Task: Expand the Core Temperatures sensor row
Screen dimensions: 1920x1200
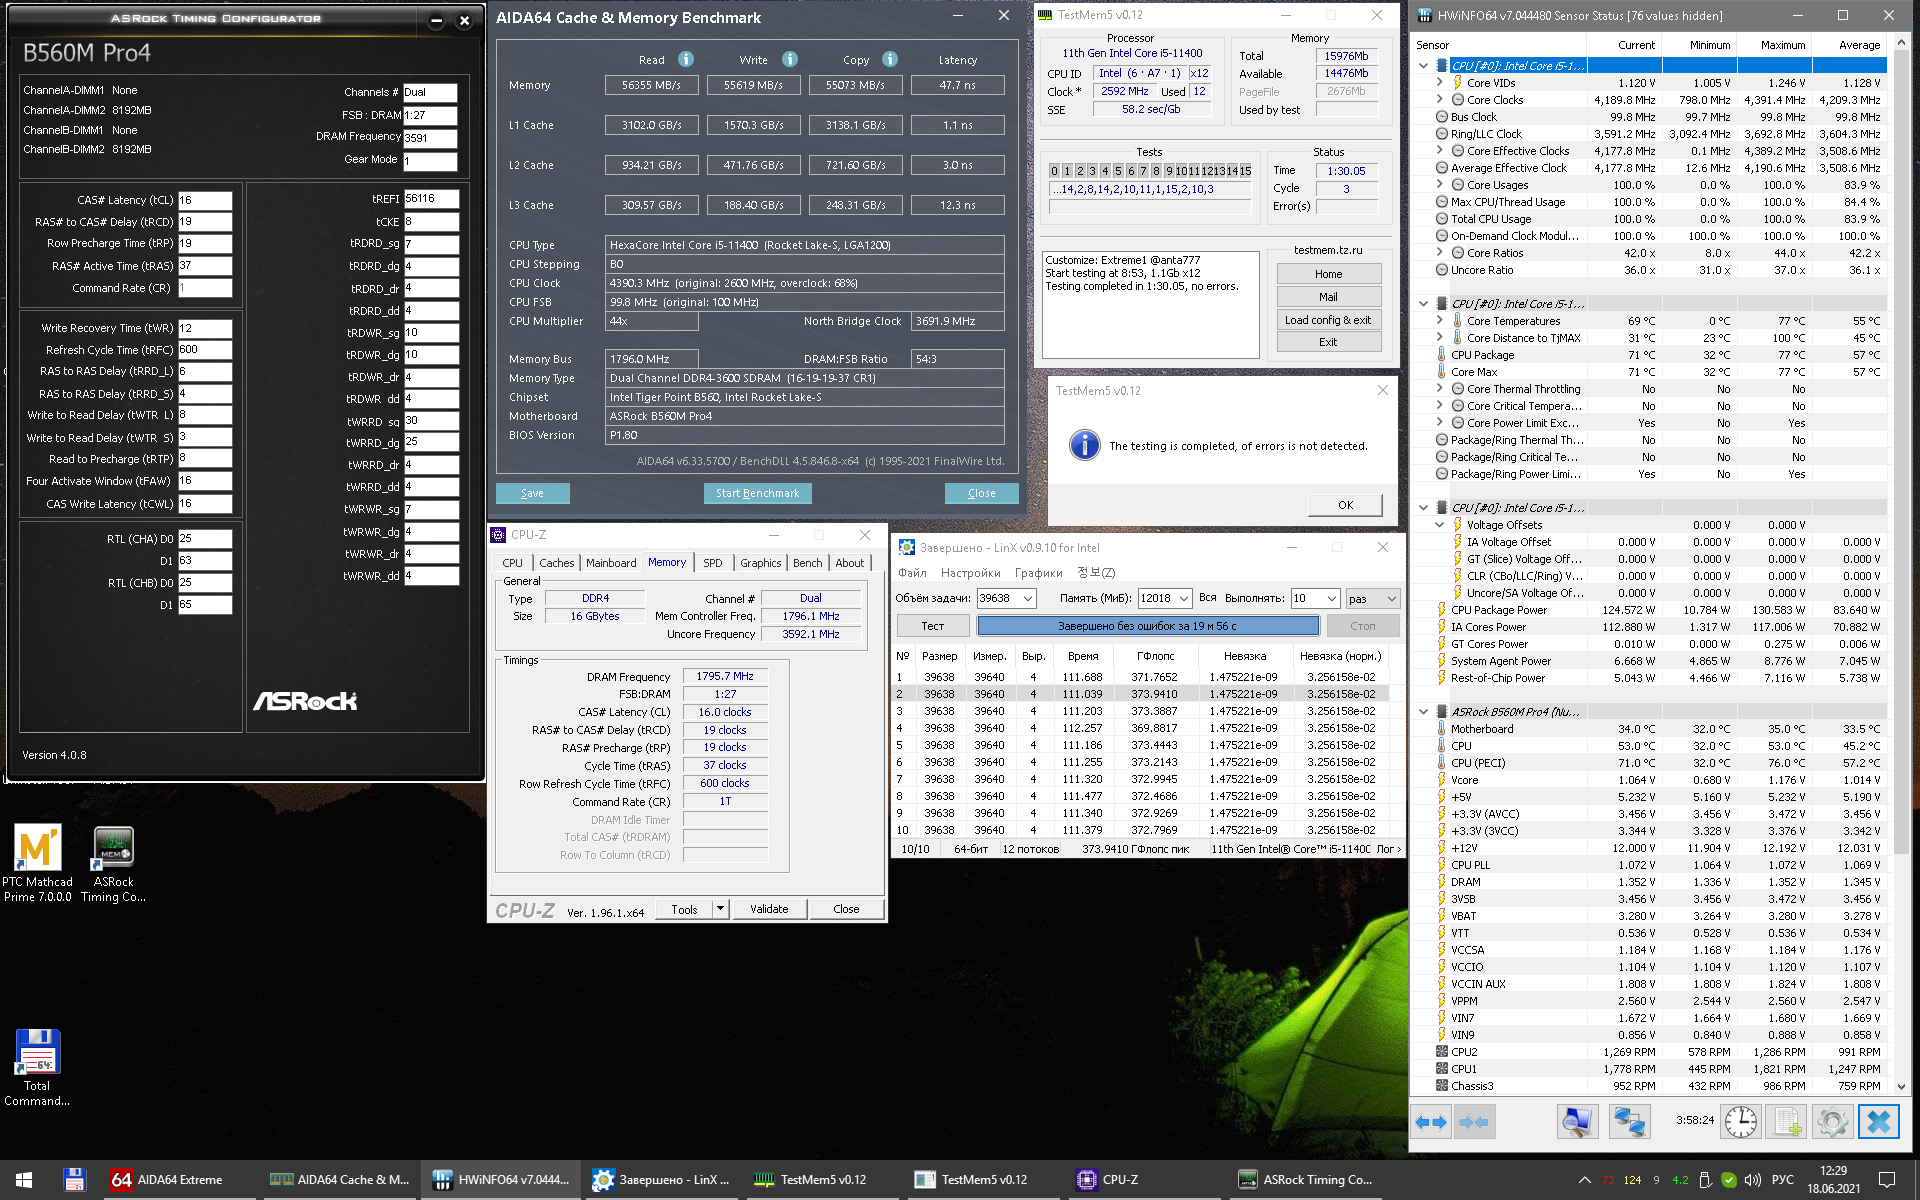Action: coord(1439,321)
